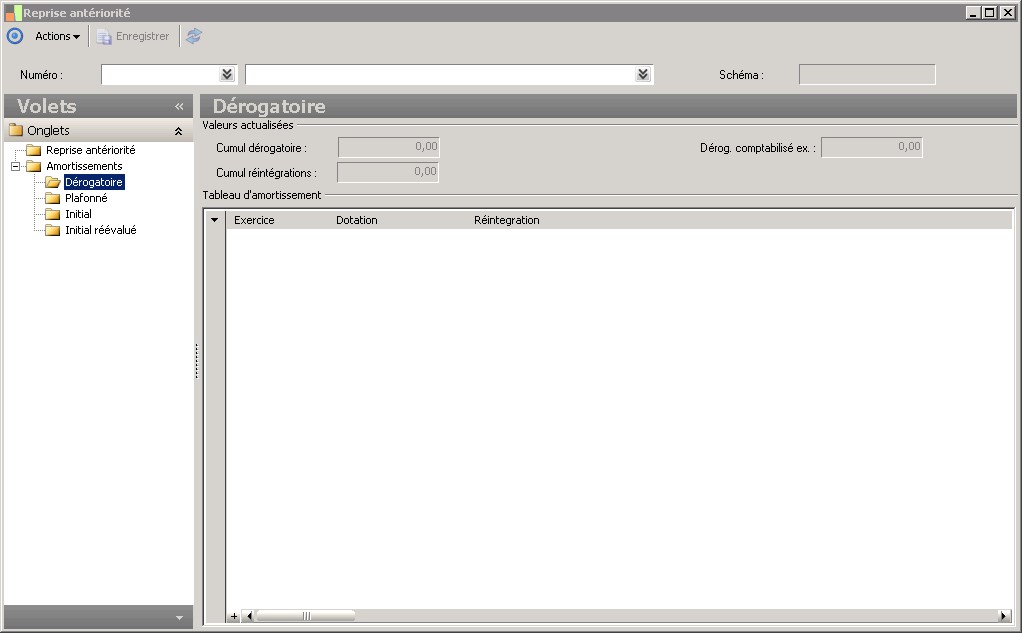Screen dimensions: 1022x633
Task: Open the table column selector triangle
Action: click(214, 220)
